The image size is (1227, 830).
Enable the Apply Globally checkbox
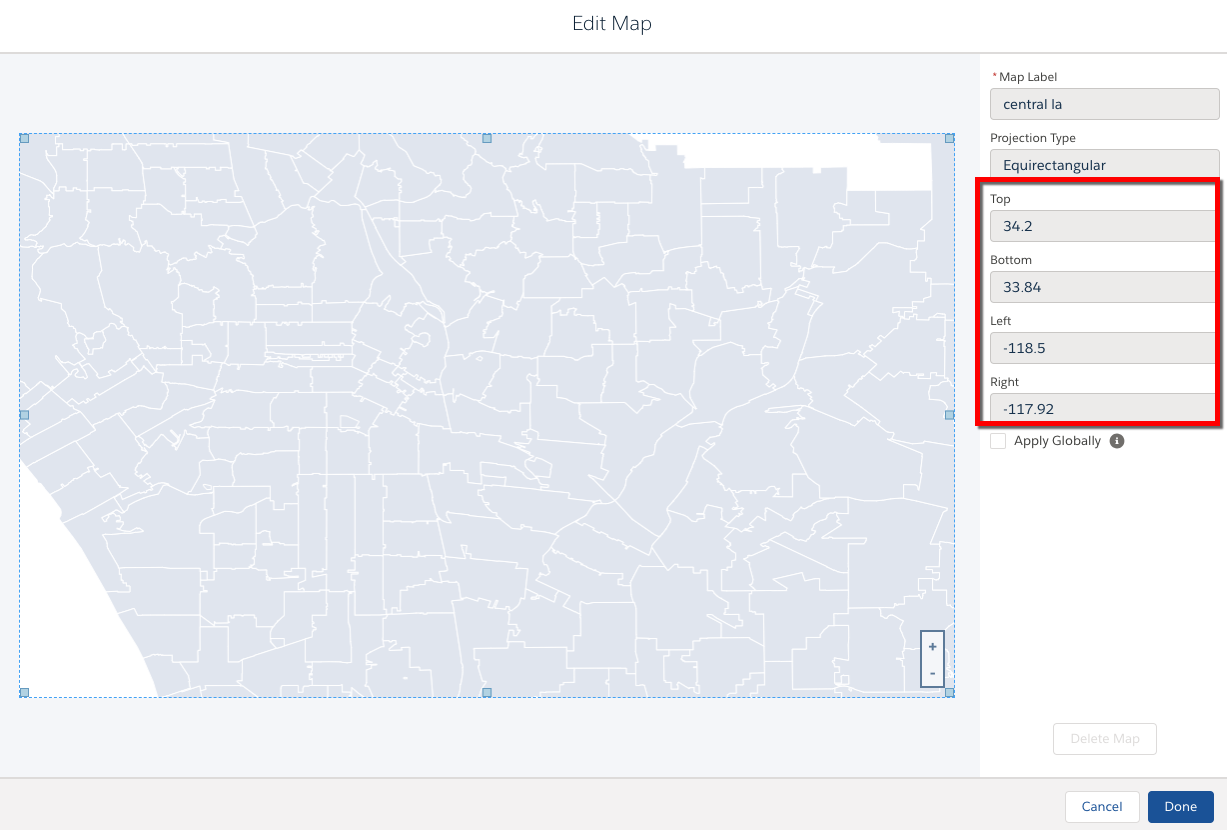(998, 441)
